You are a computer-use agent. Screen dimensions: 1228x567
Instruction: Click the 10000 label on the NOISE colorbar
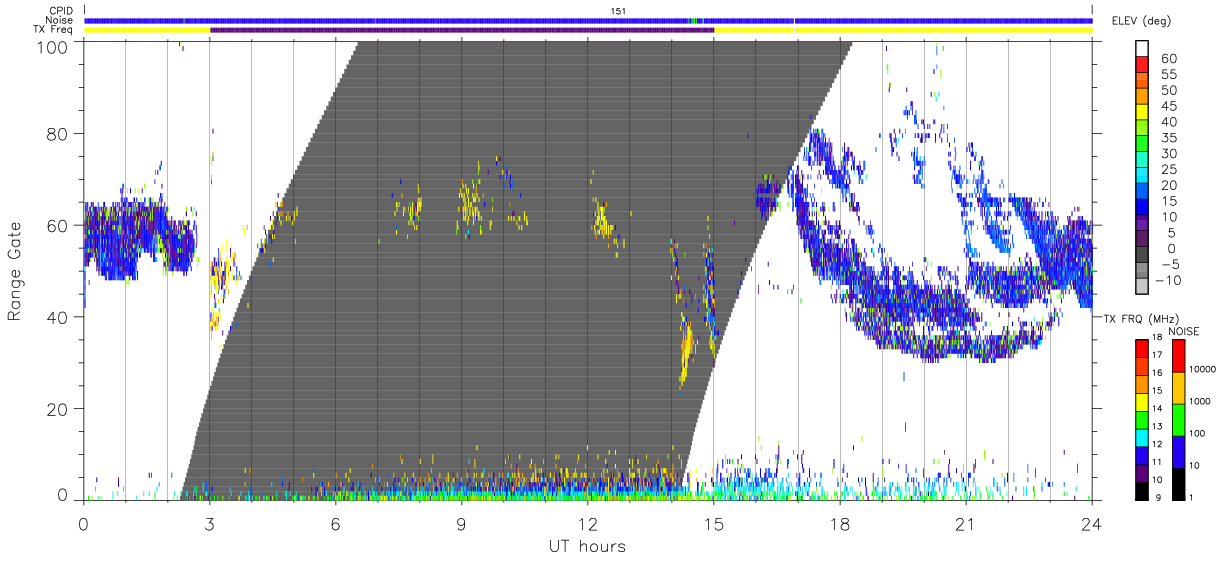point(1202,371)
